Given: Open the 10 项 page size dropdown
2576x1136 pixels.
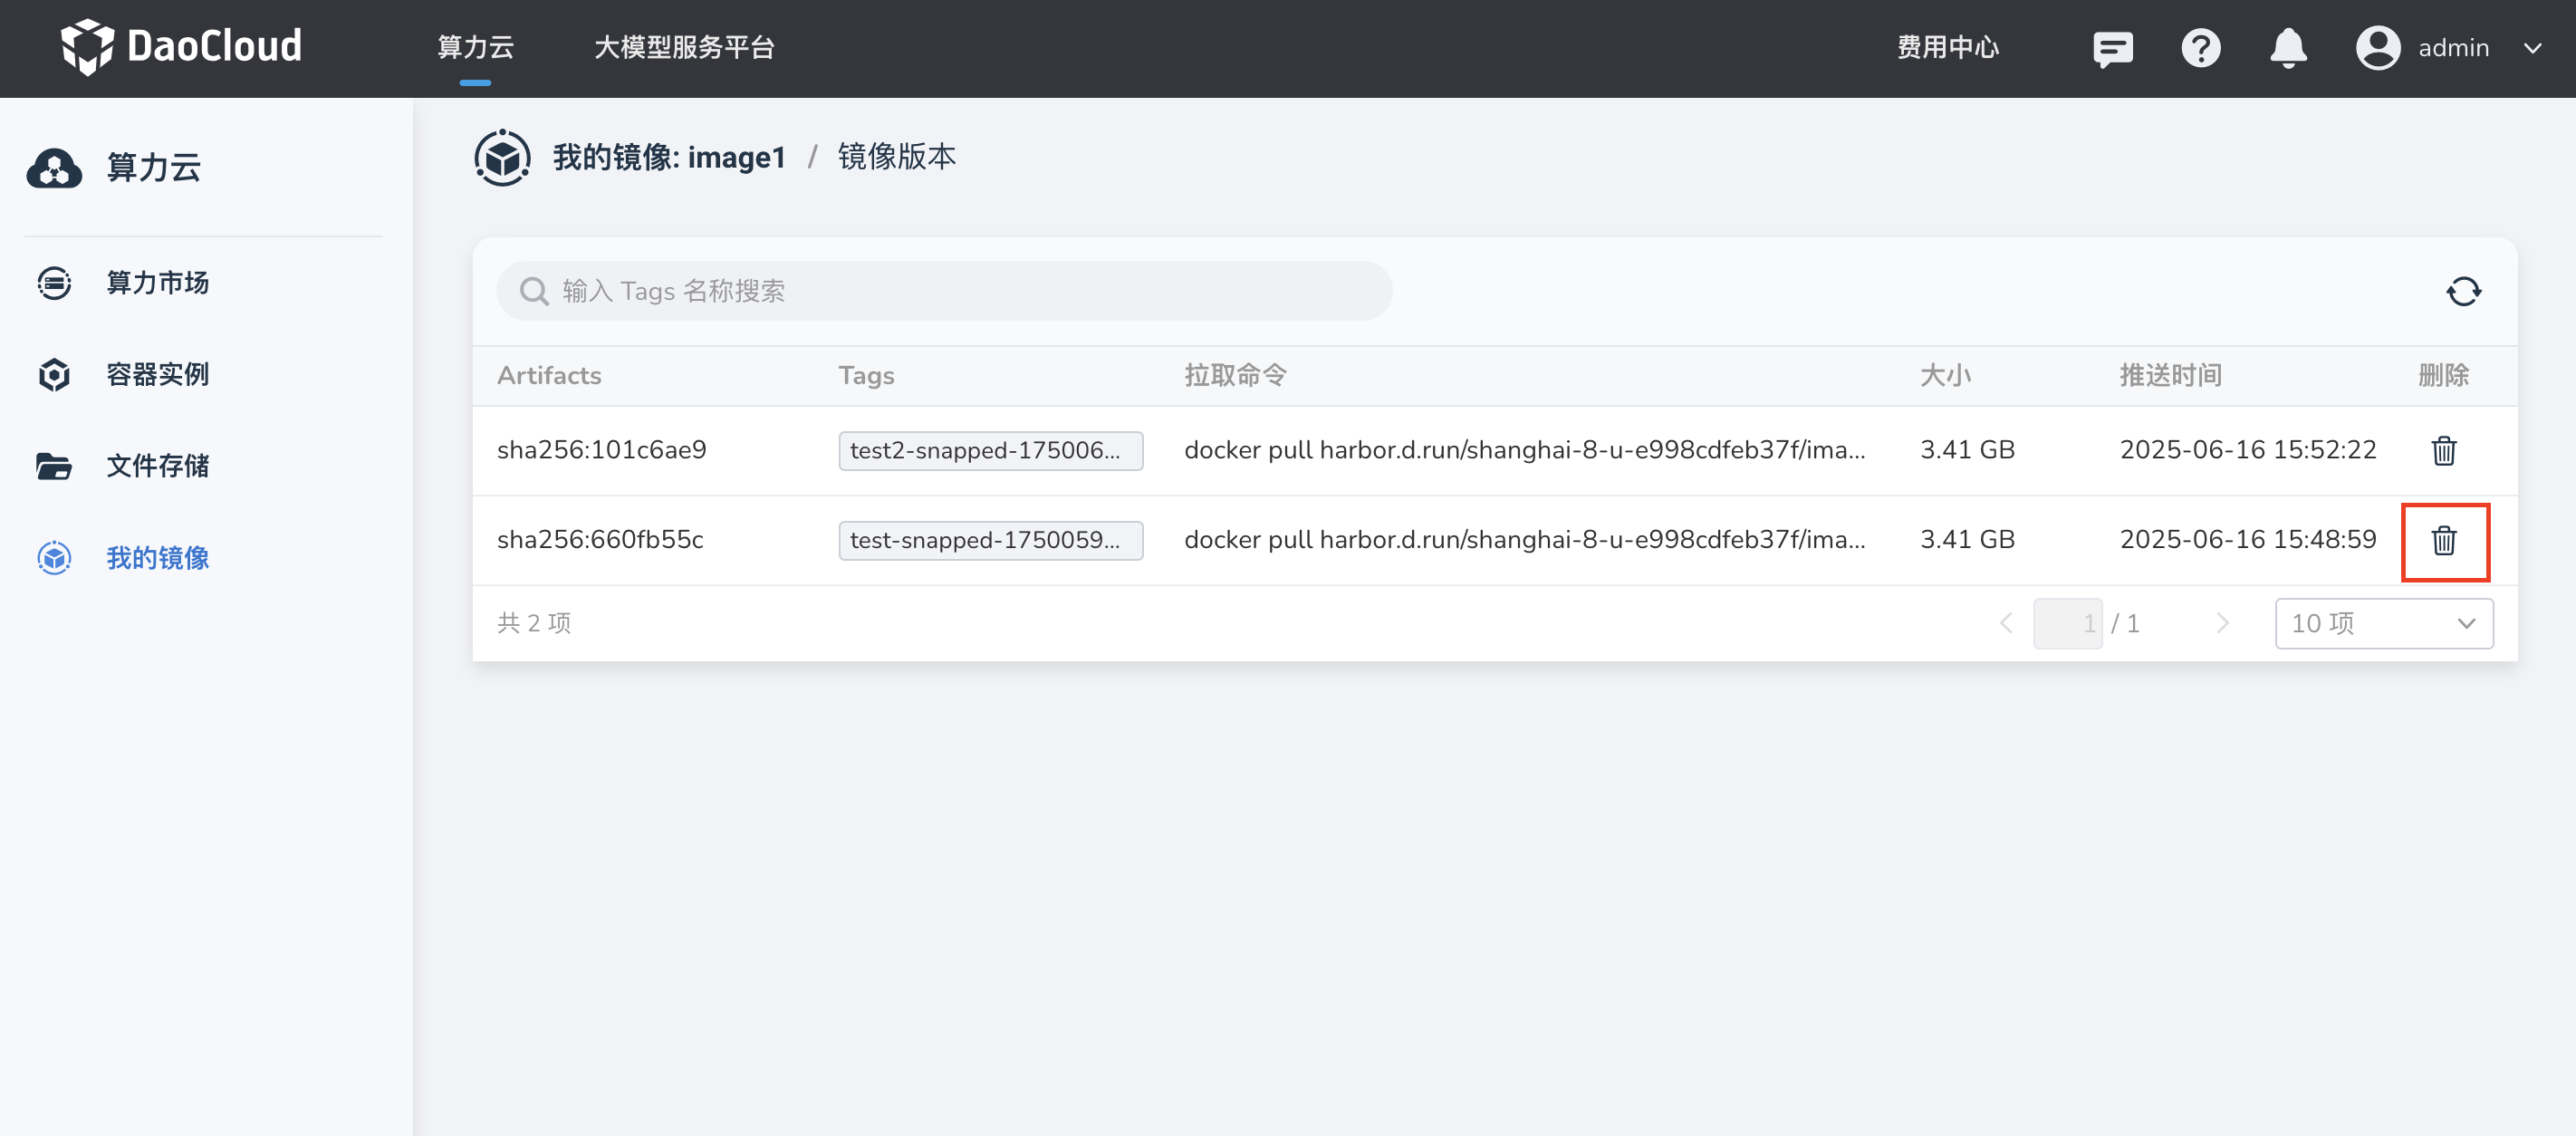Looking at the screenshot, I should point(2383,624).
